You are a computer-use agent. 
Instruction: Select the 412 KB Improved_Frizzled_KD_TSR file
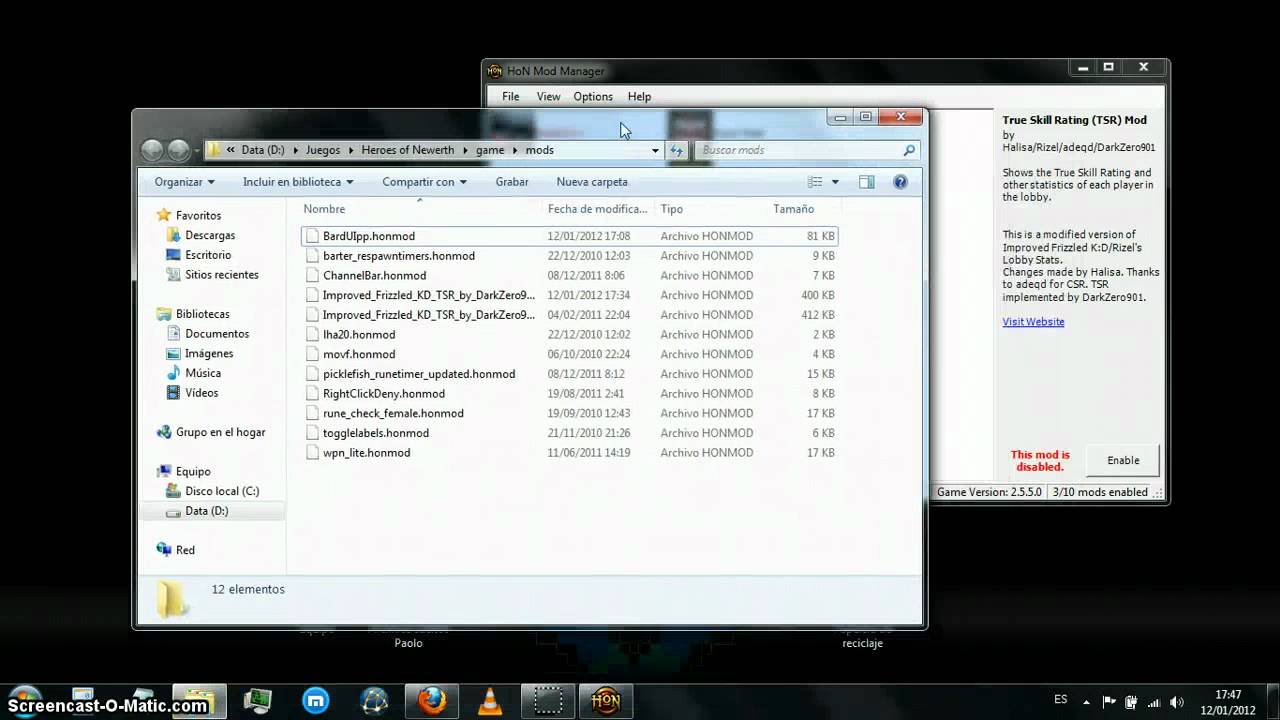tap(569, 315)
